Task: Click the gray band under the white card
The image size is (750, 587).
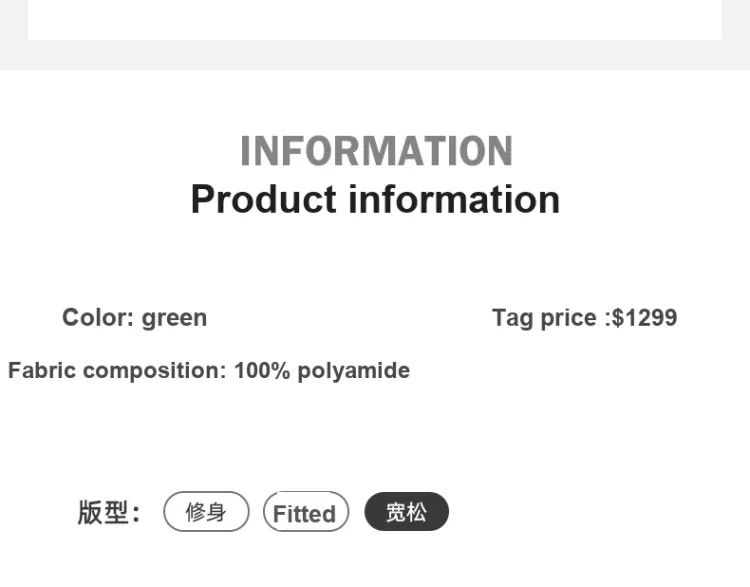Action: click(x=375, y=55)
